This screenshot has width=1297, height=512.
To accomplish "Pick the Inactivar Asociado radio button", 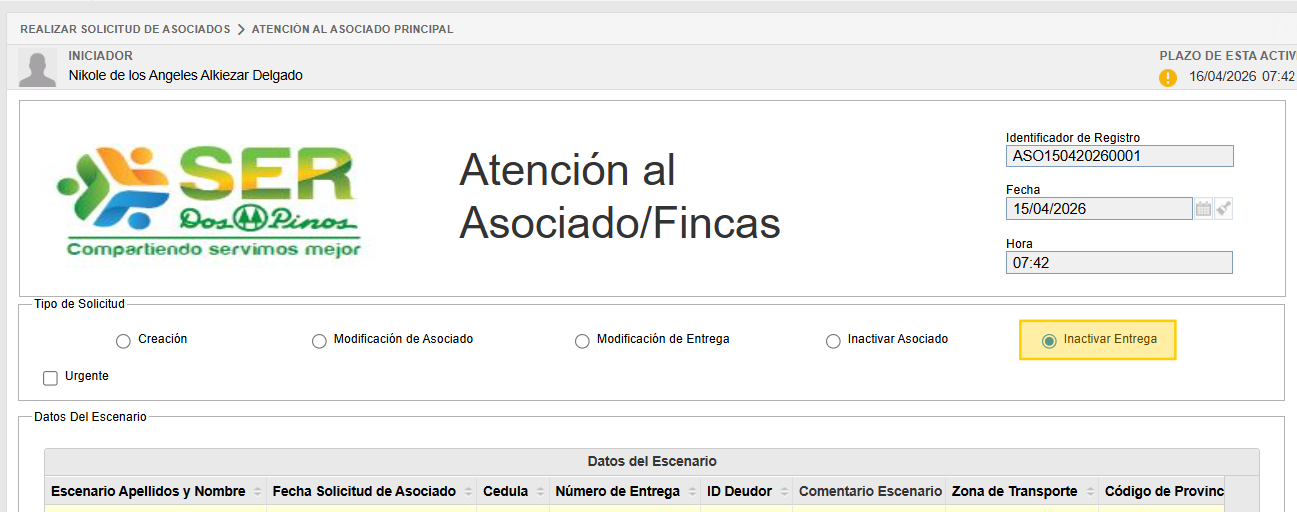I will click(x=833, y=341).
